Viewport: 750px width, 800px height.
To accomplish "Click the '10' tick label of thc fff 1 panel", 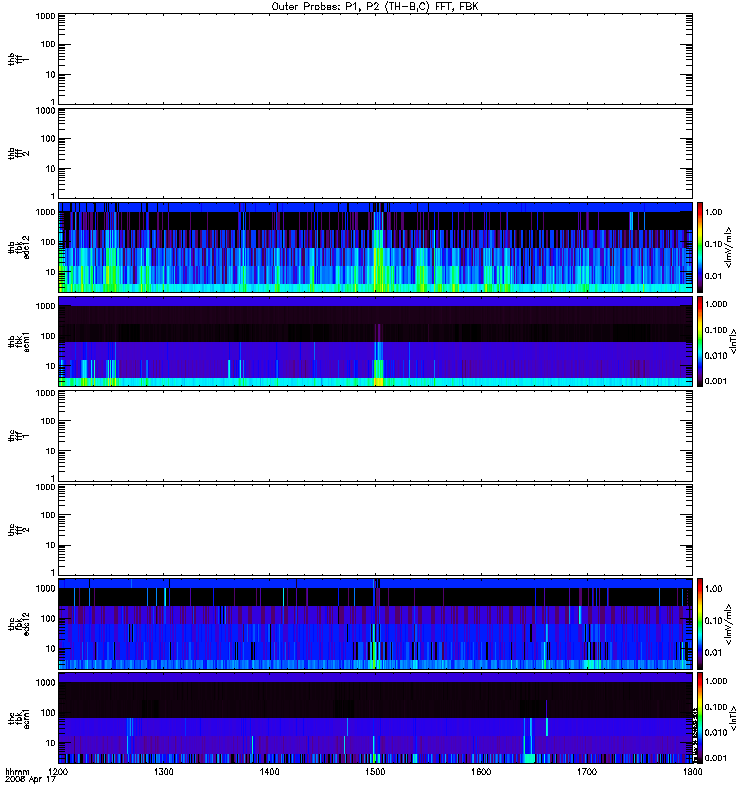I will coord(50,451).
